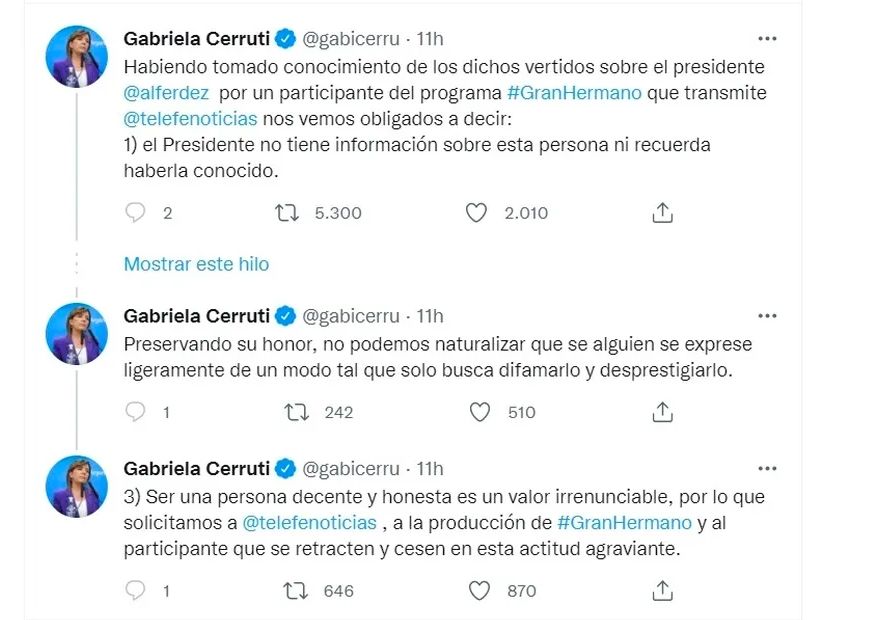Reply to the 'Preservando su honor' tweet
The height and width of the screenshot is (620, 877).
[x=136, y=412]
